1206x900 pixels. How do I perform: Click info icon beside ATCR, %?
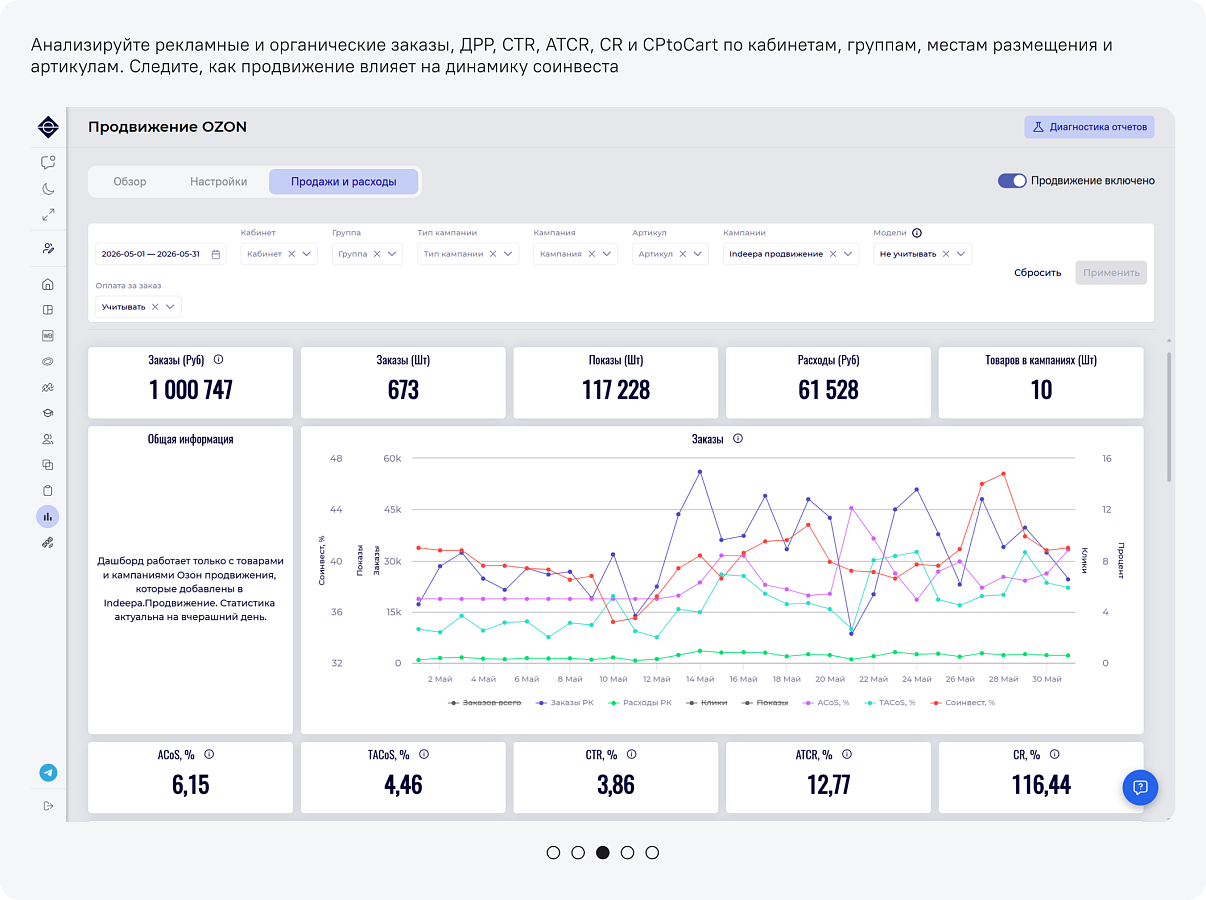(848, 755)
